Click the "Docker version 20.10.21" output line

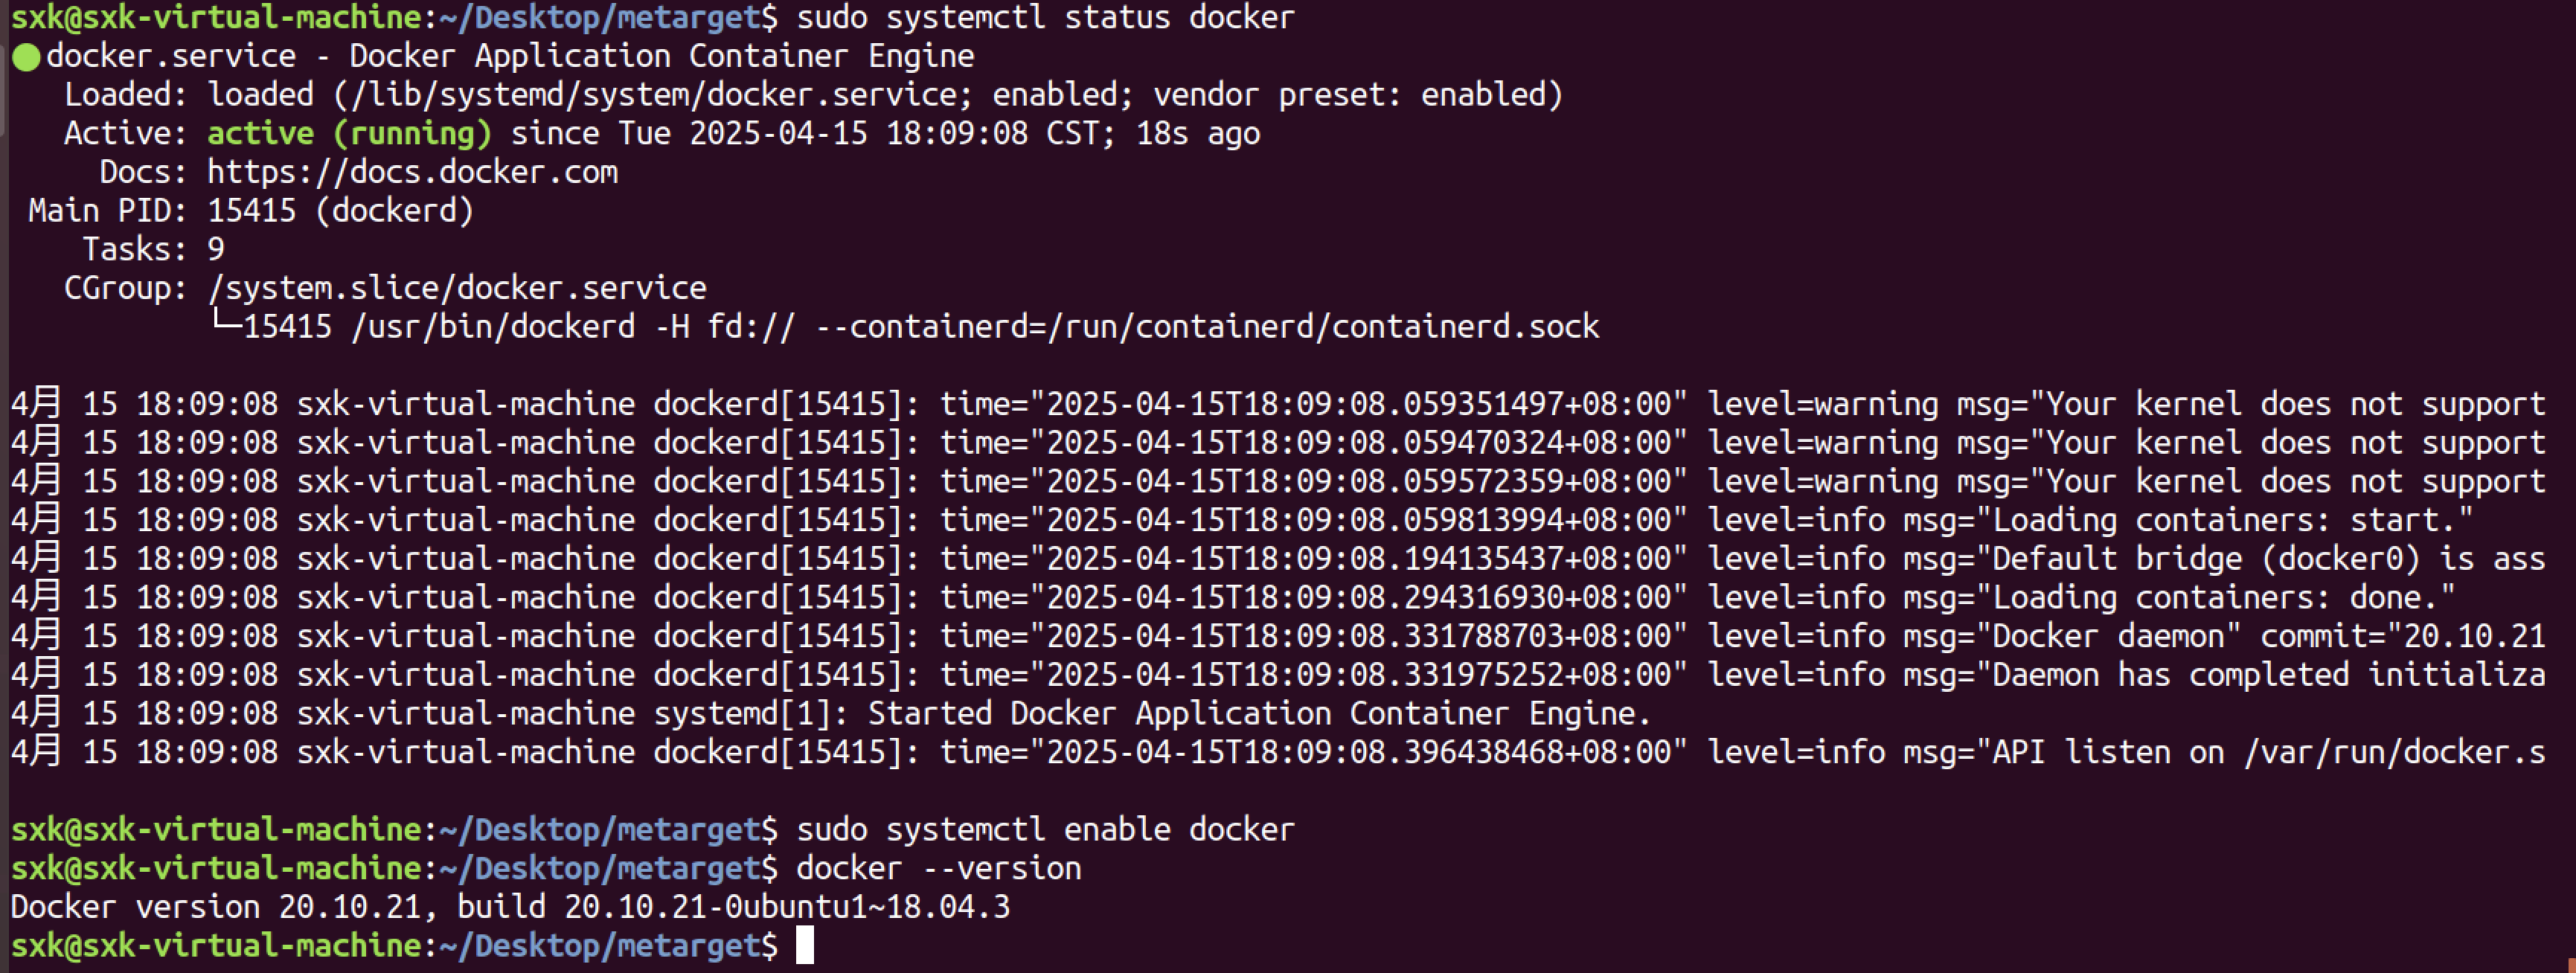(510, 907)
